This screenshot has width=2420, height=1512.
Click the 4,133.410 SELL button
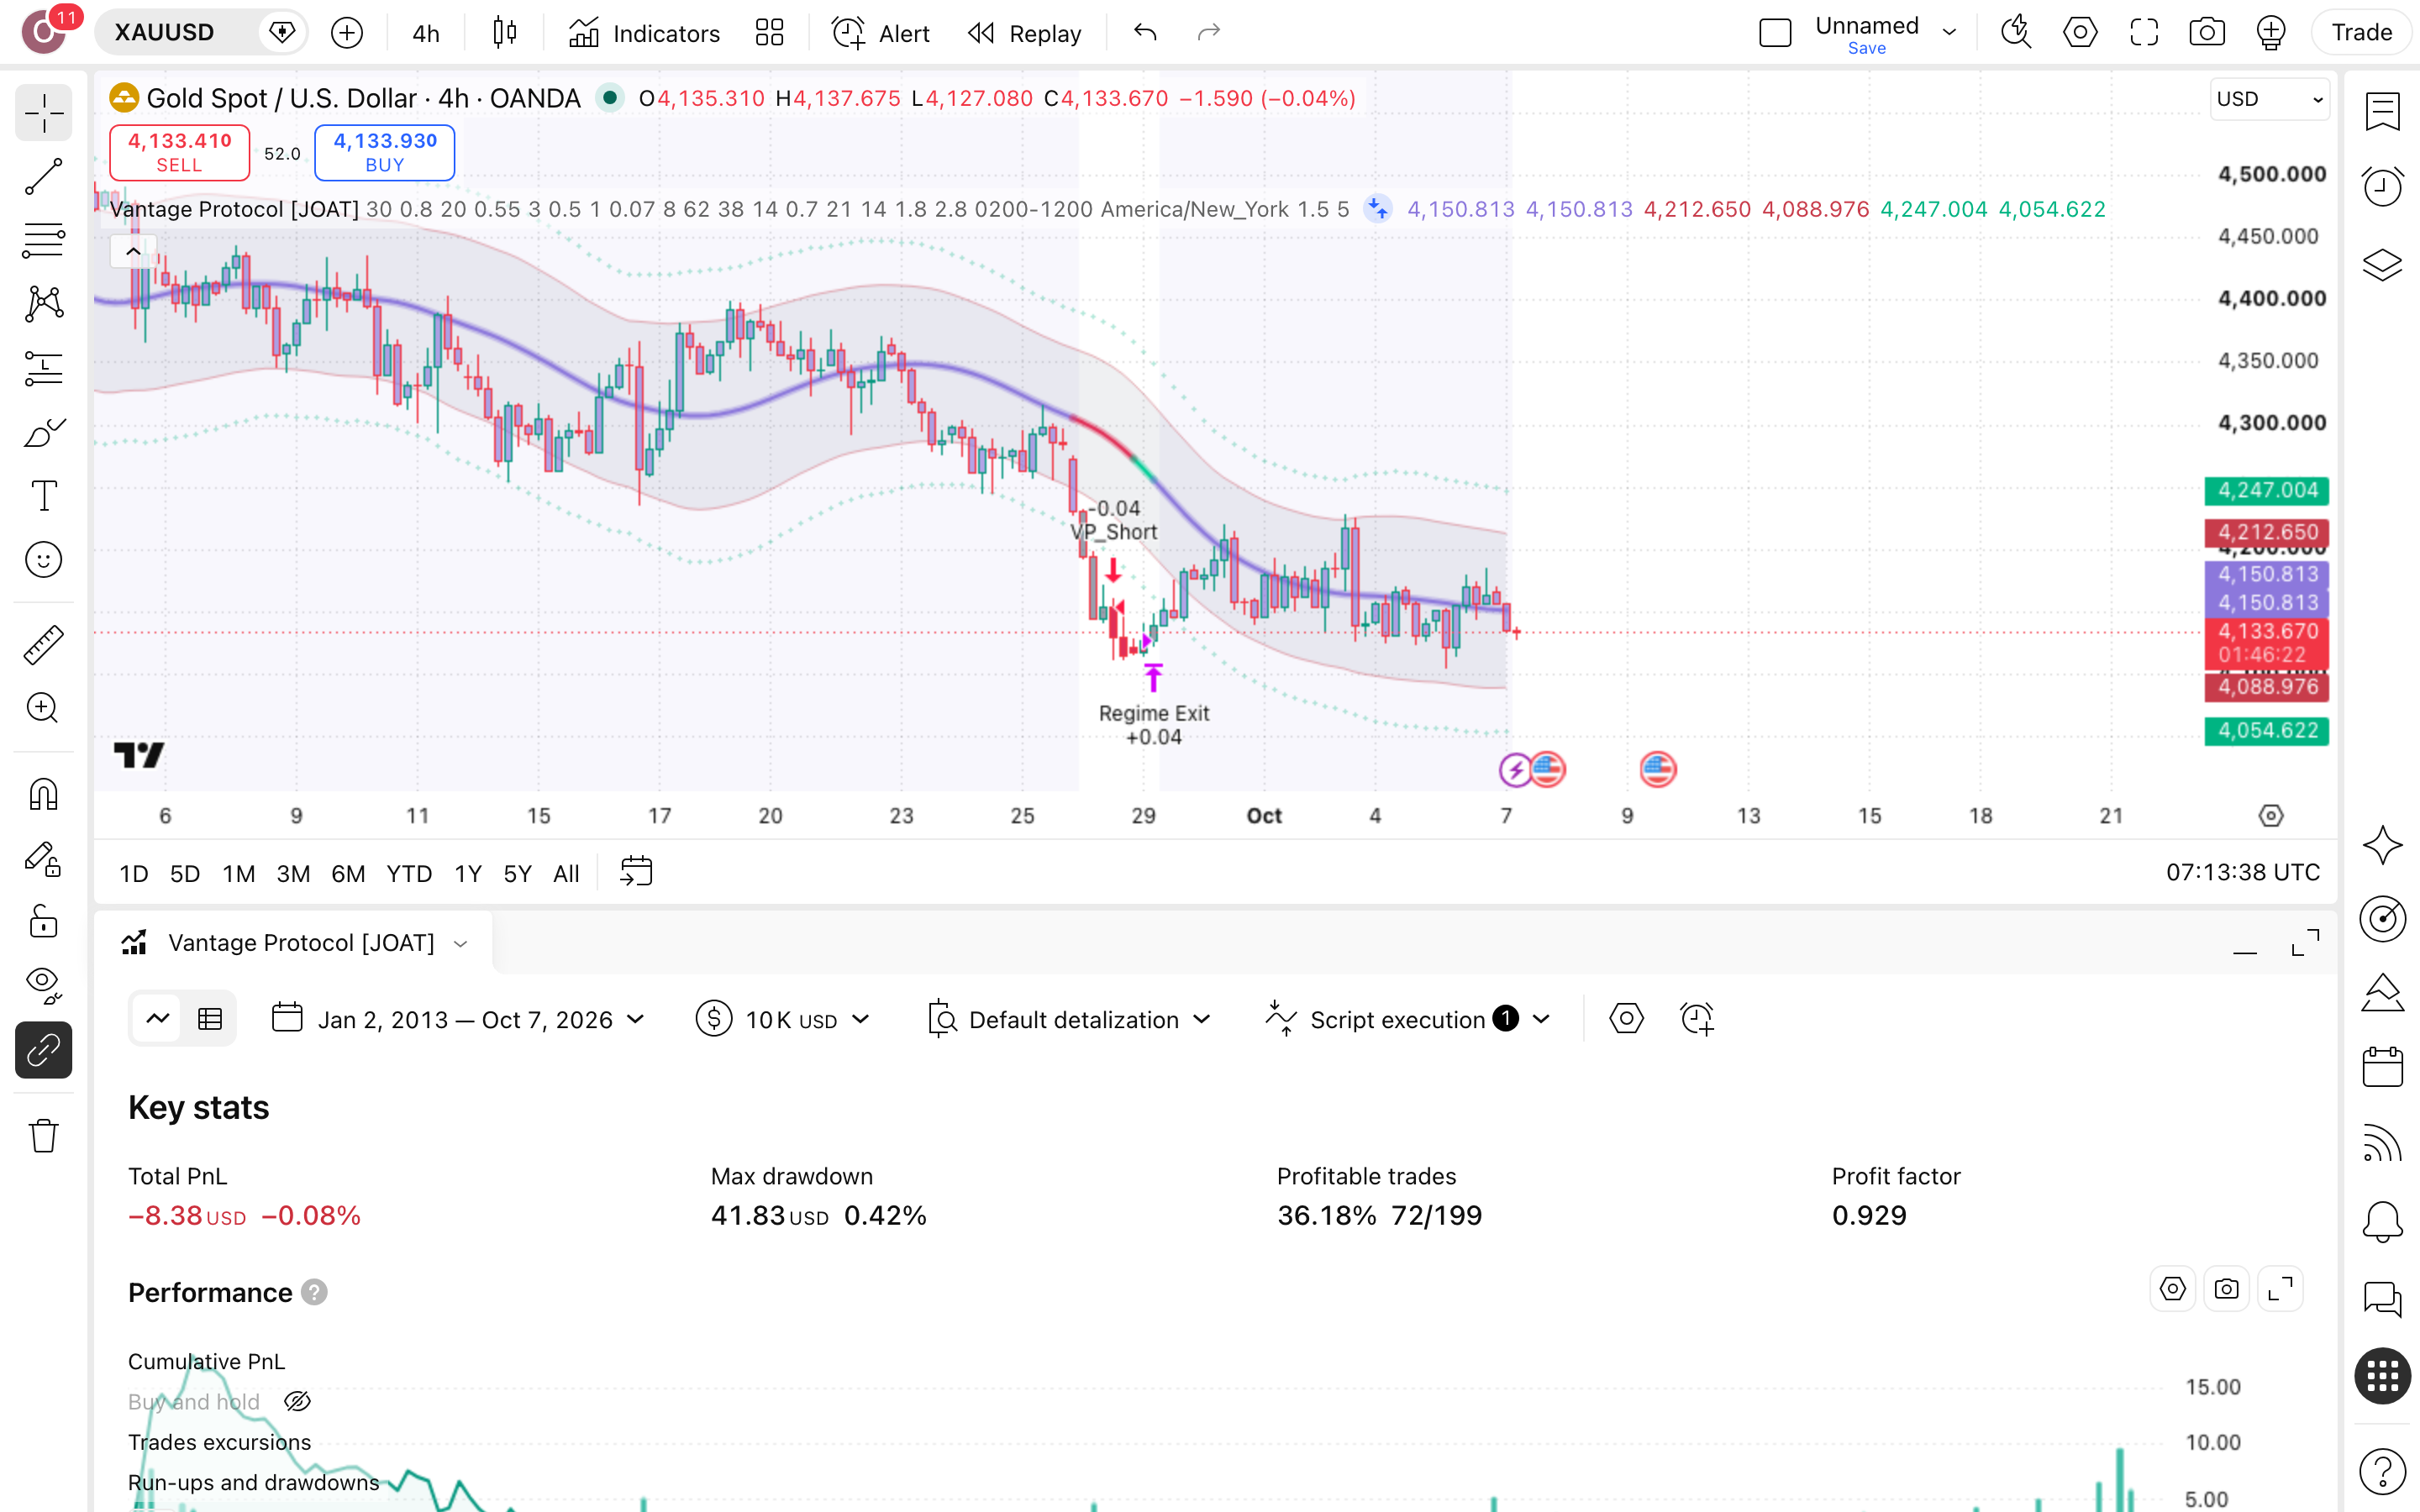point(179,152)
